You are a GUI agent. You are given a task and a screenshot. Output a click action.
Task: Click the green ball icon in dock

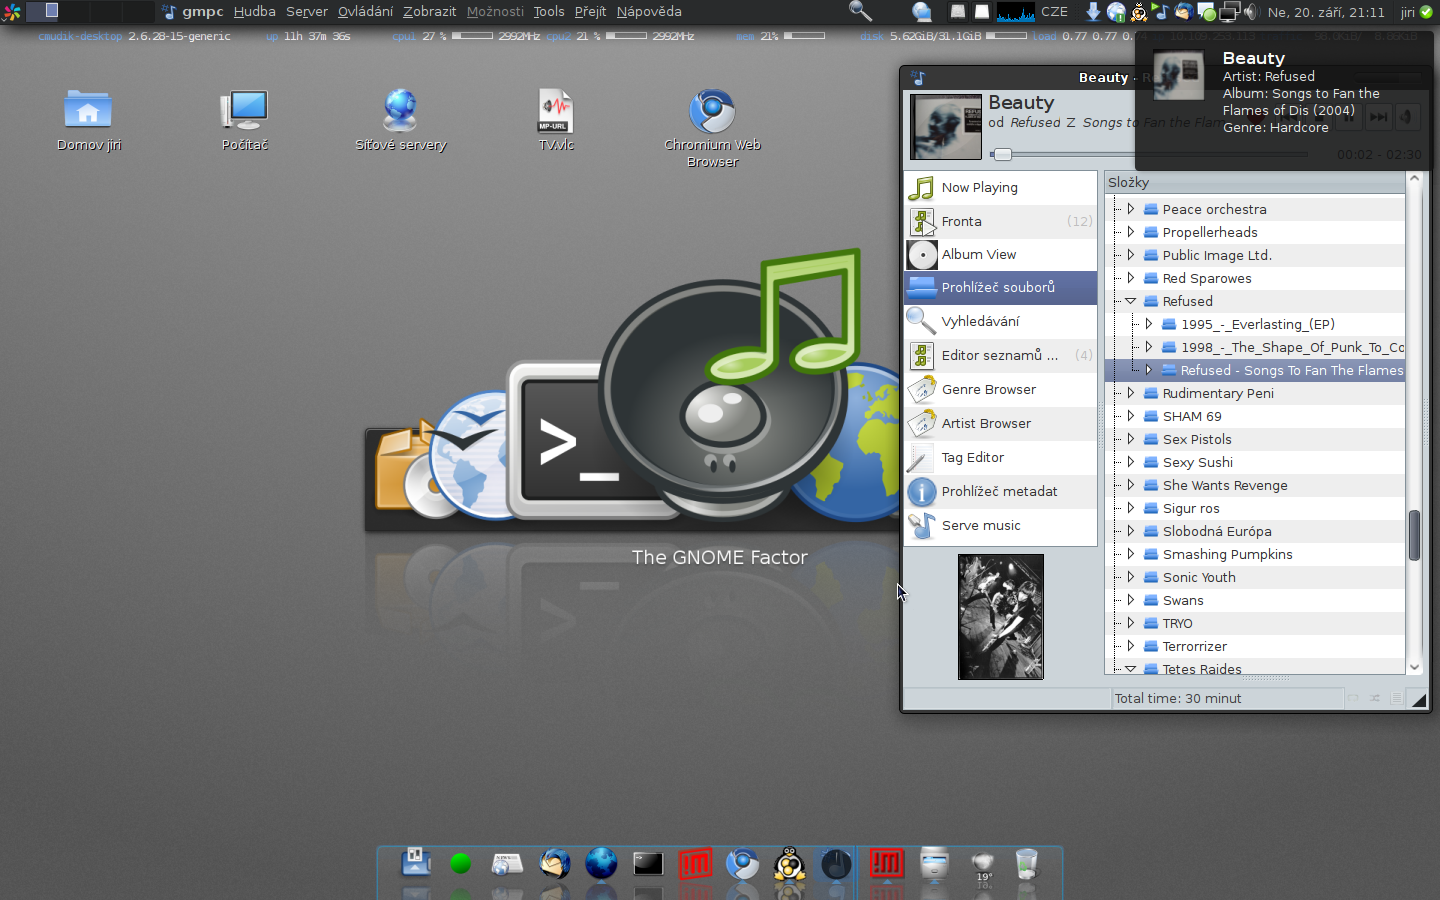pyautogui.click(x=461, y=864)
